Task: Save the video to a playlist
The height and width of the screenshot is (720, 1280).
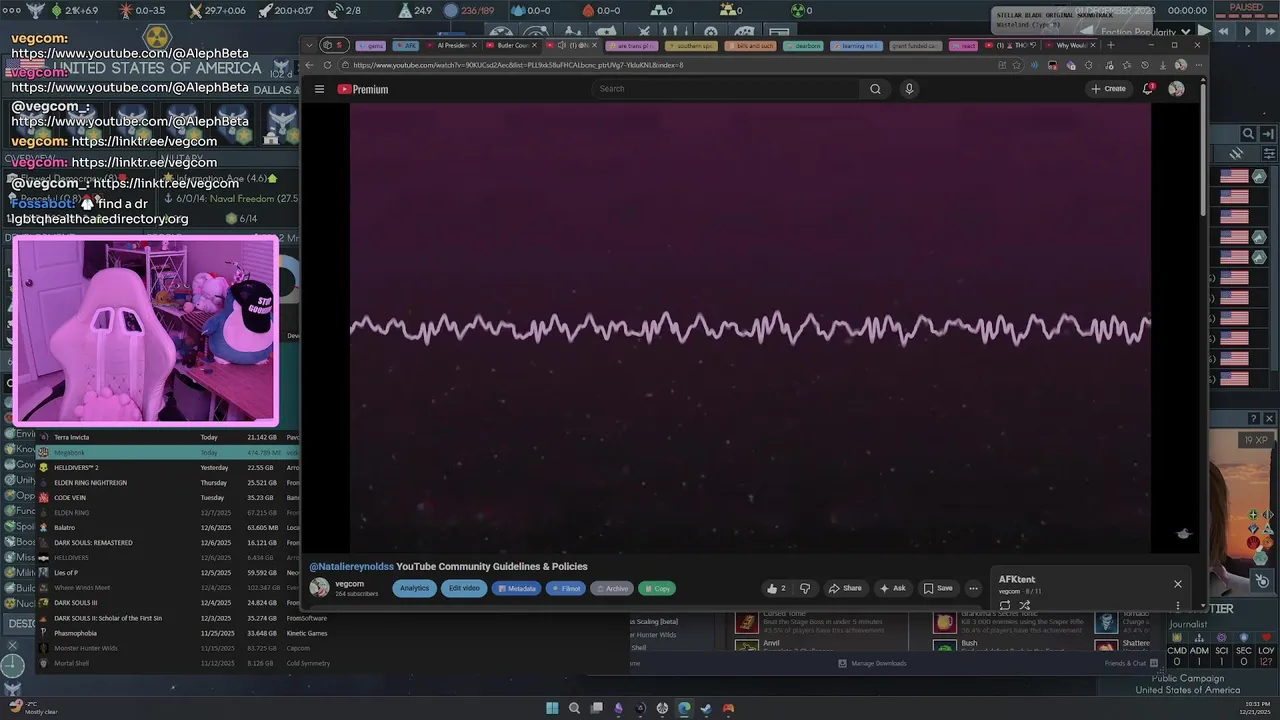Action: click(x=938, y=588)
